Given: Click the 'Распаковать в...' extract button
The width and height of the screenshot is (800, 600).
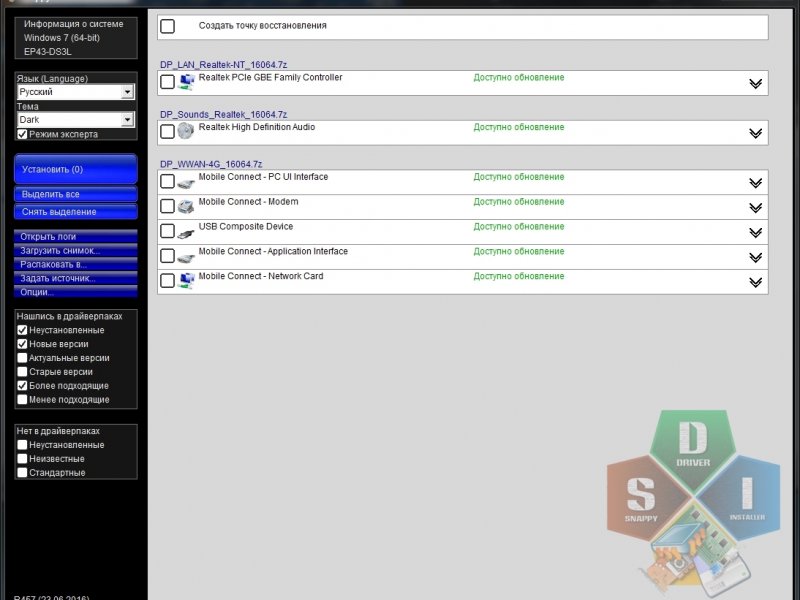Looking at the screenshot, I should (x=76, y=264).
